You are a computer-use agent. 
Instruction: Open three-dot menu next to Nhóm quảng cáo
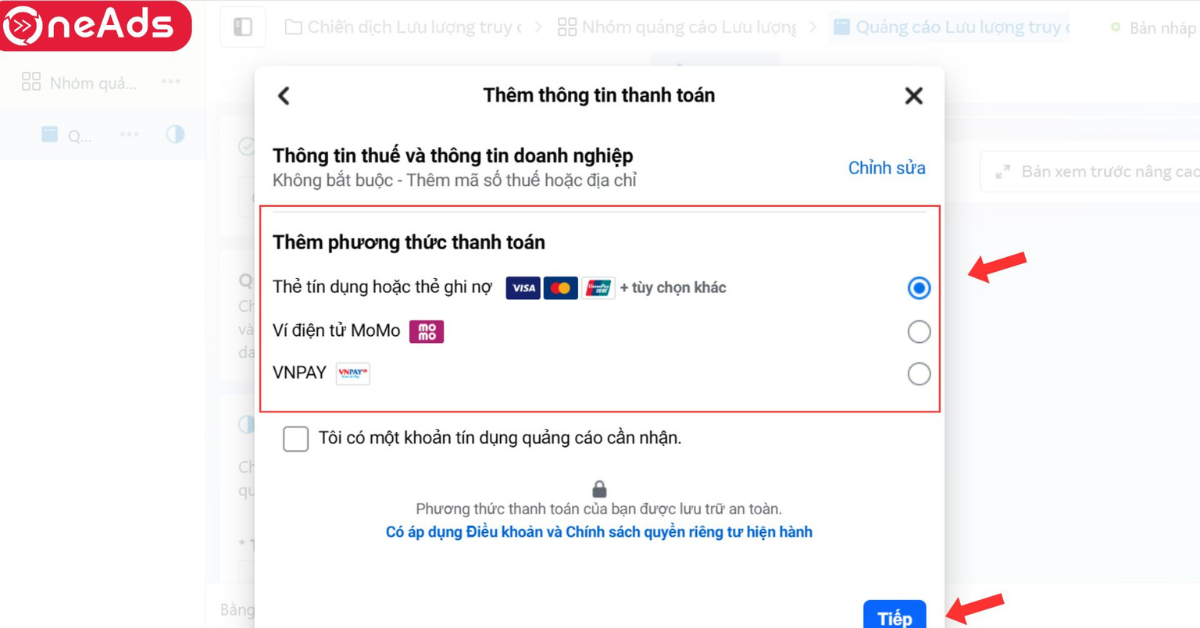(x=171, y=82)
